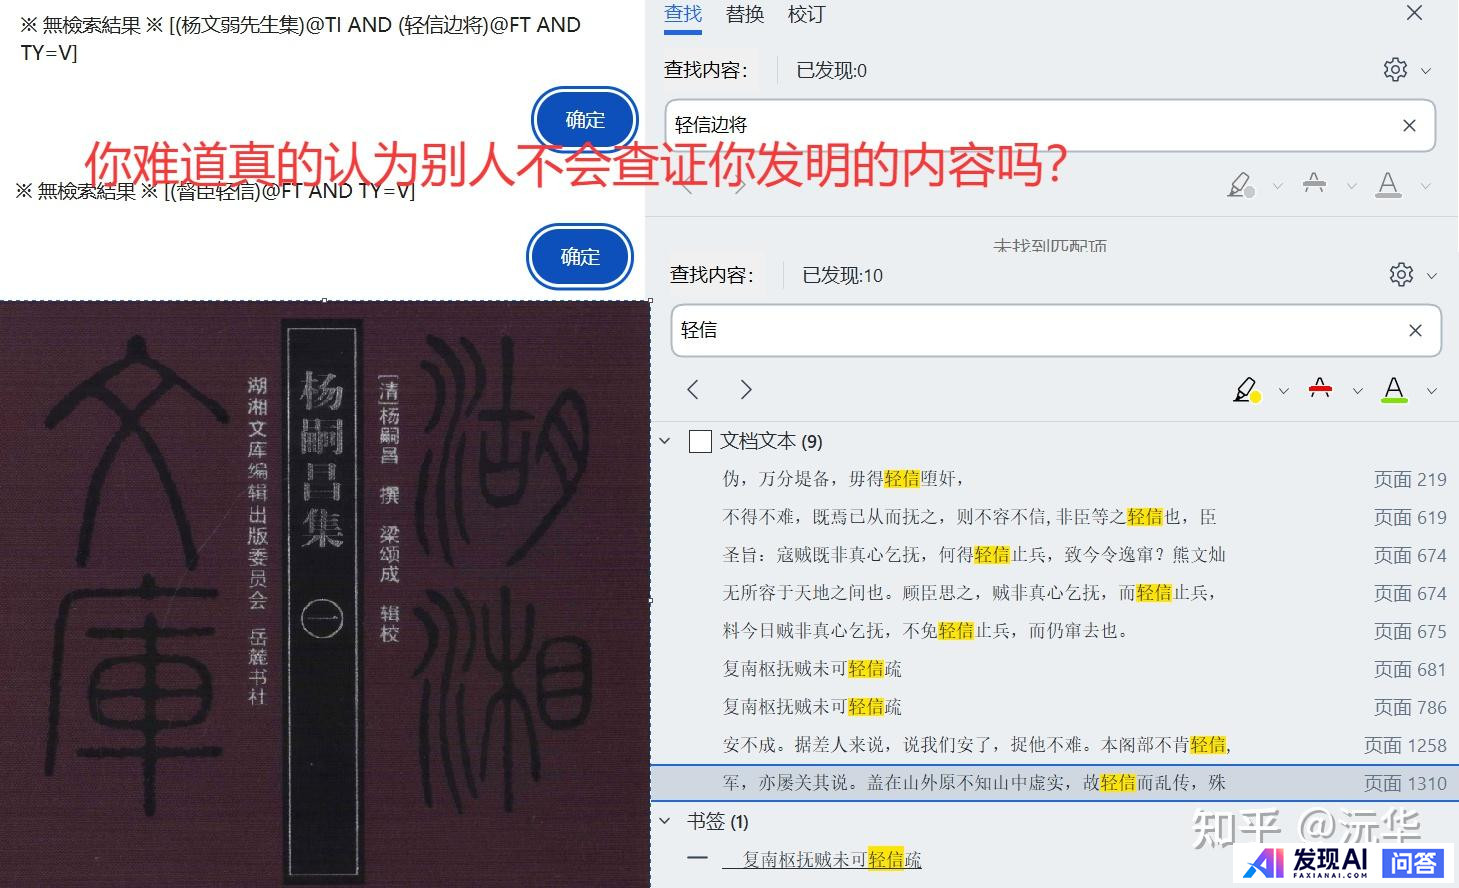1459x888 pixels.
Task: Click the top 确定 button
Action: tap(585, 120)
